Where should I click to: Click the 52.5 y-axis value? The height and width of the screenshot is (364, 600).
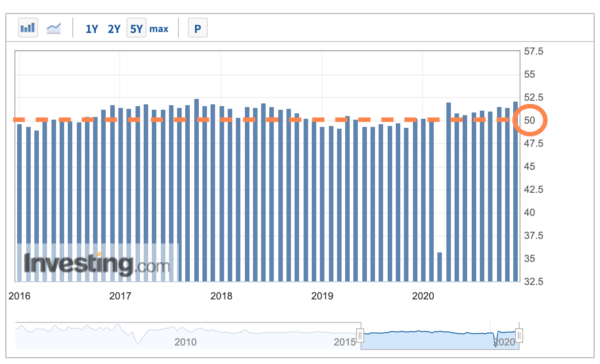point(533,97)
